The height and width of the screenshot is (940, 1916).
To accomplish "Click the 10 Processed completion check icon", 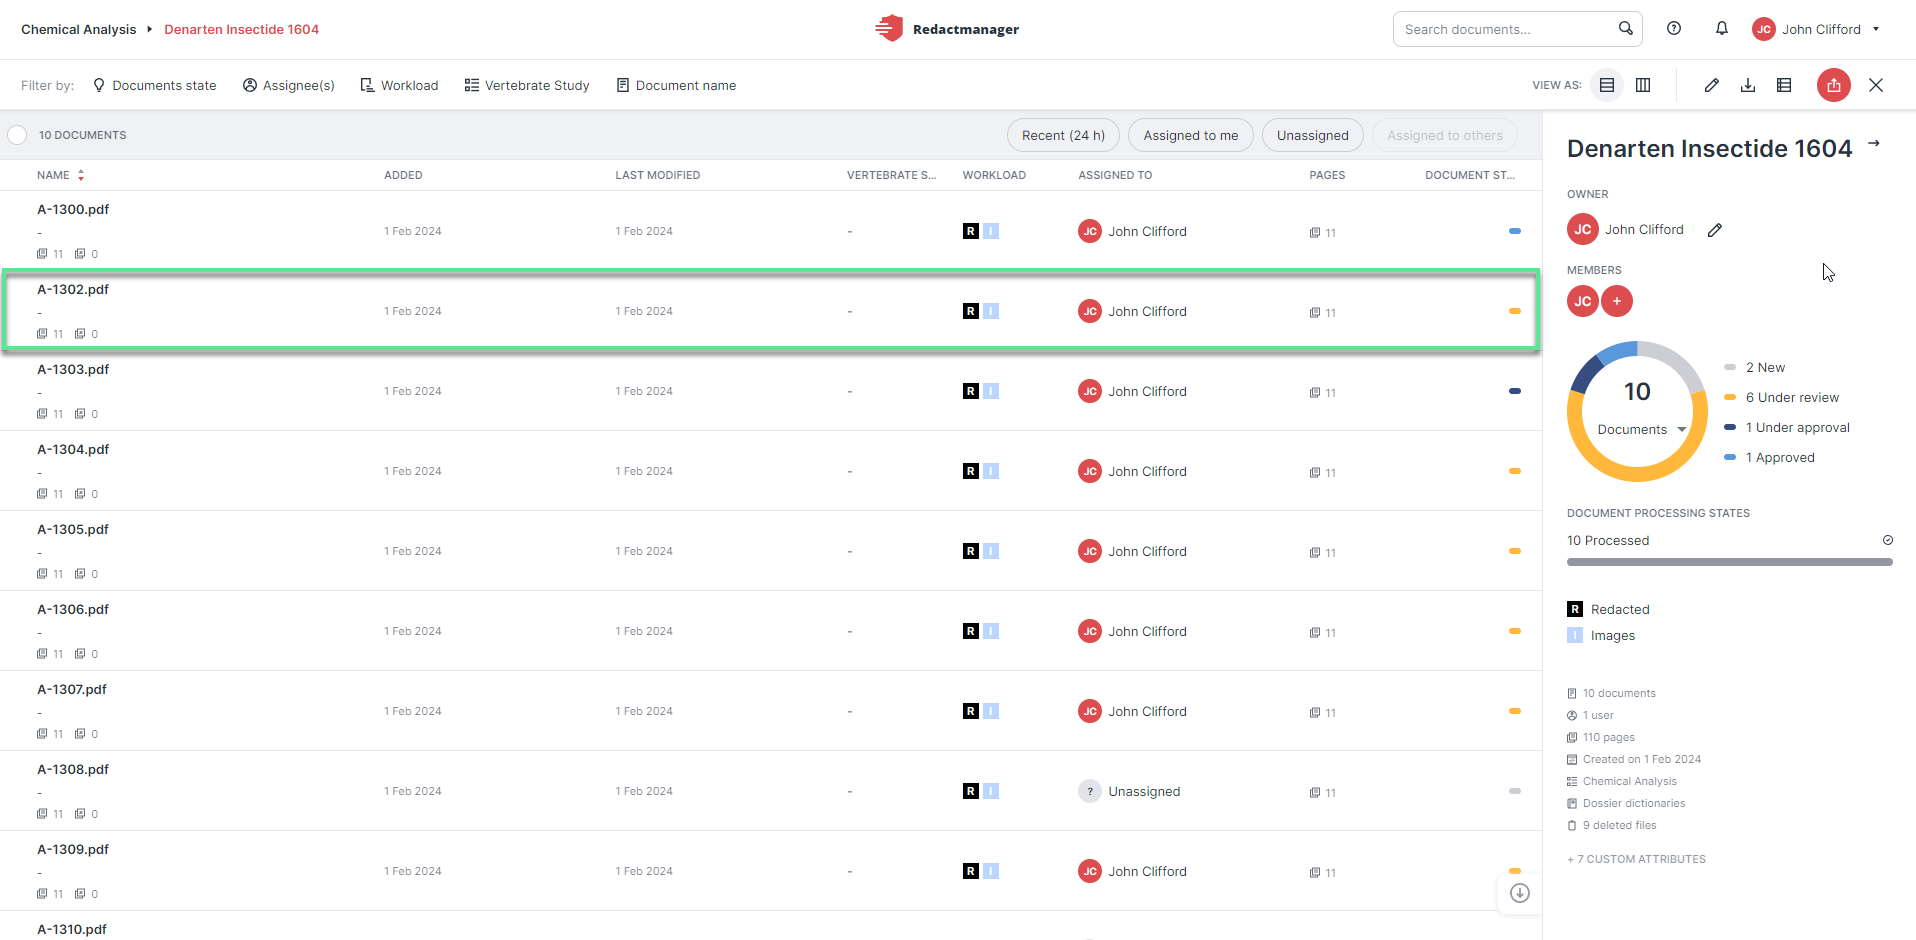I will [1888, 540].
